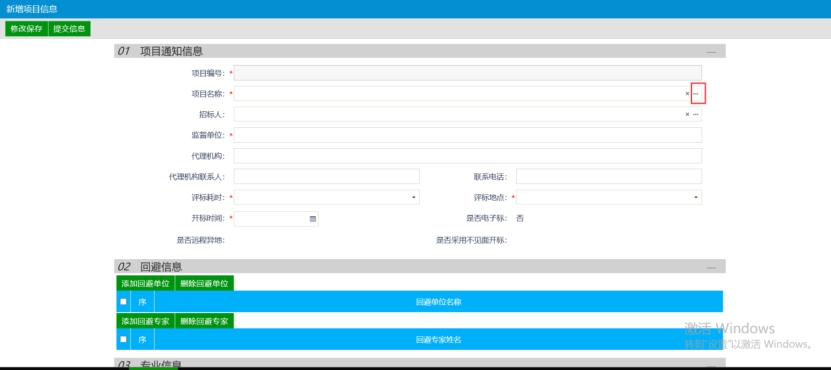Focus the 代理机构联系人 input field
The image size is (831, 370).
point(326,176)
